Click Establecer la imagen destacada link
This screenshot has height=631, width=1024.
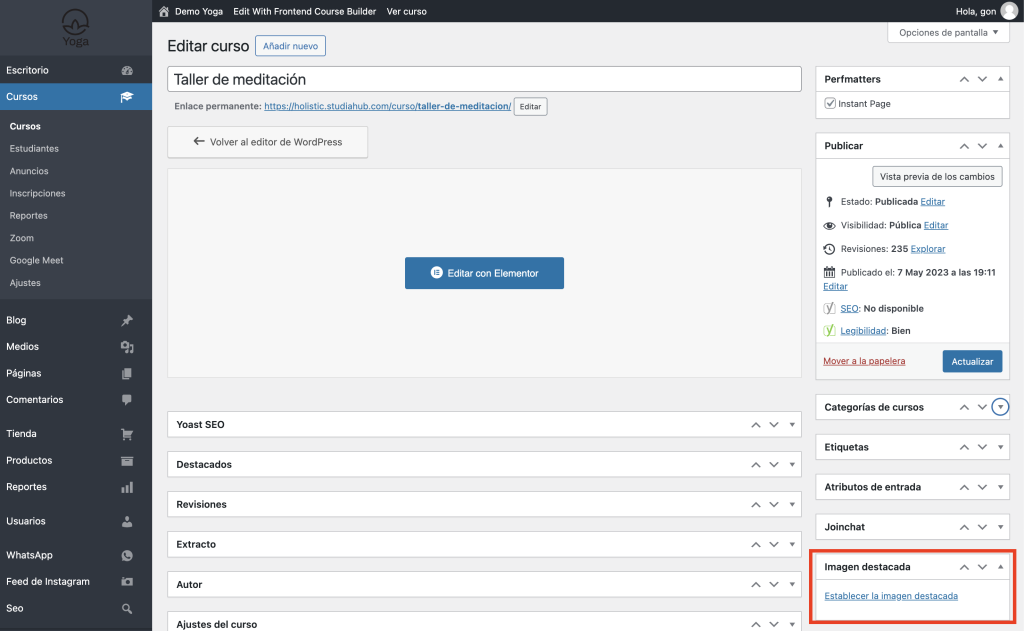pos(890,596)
